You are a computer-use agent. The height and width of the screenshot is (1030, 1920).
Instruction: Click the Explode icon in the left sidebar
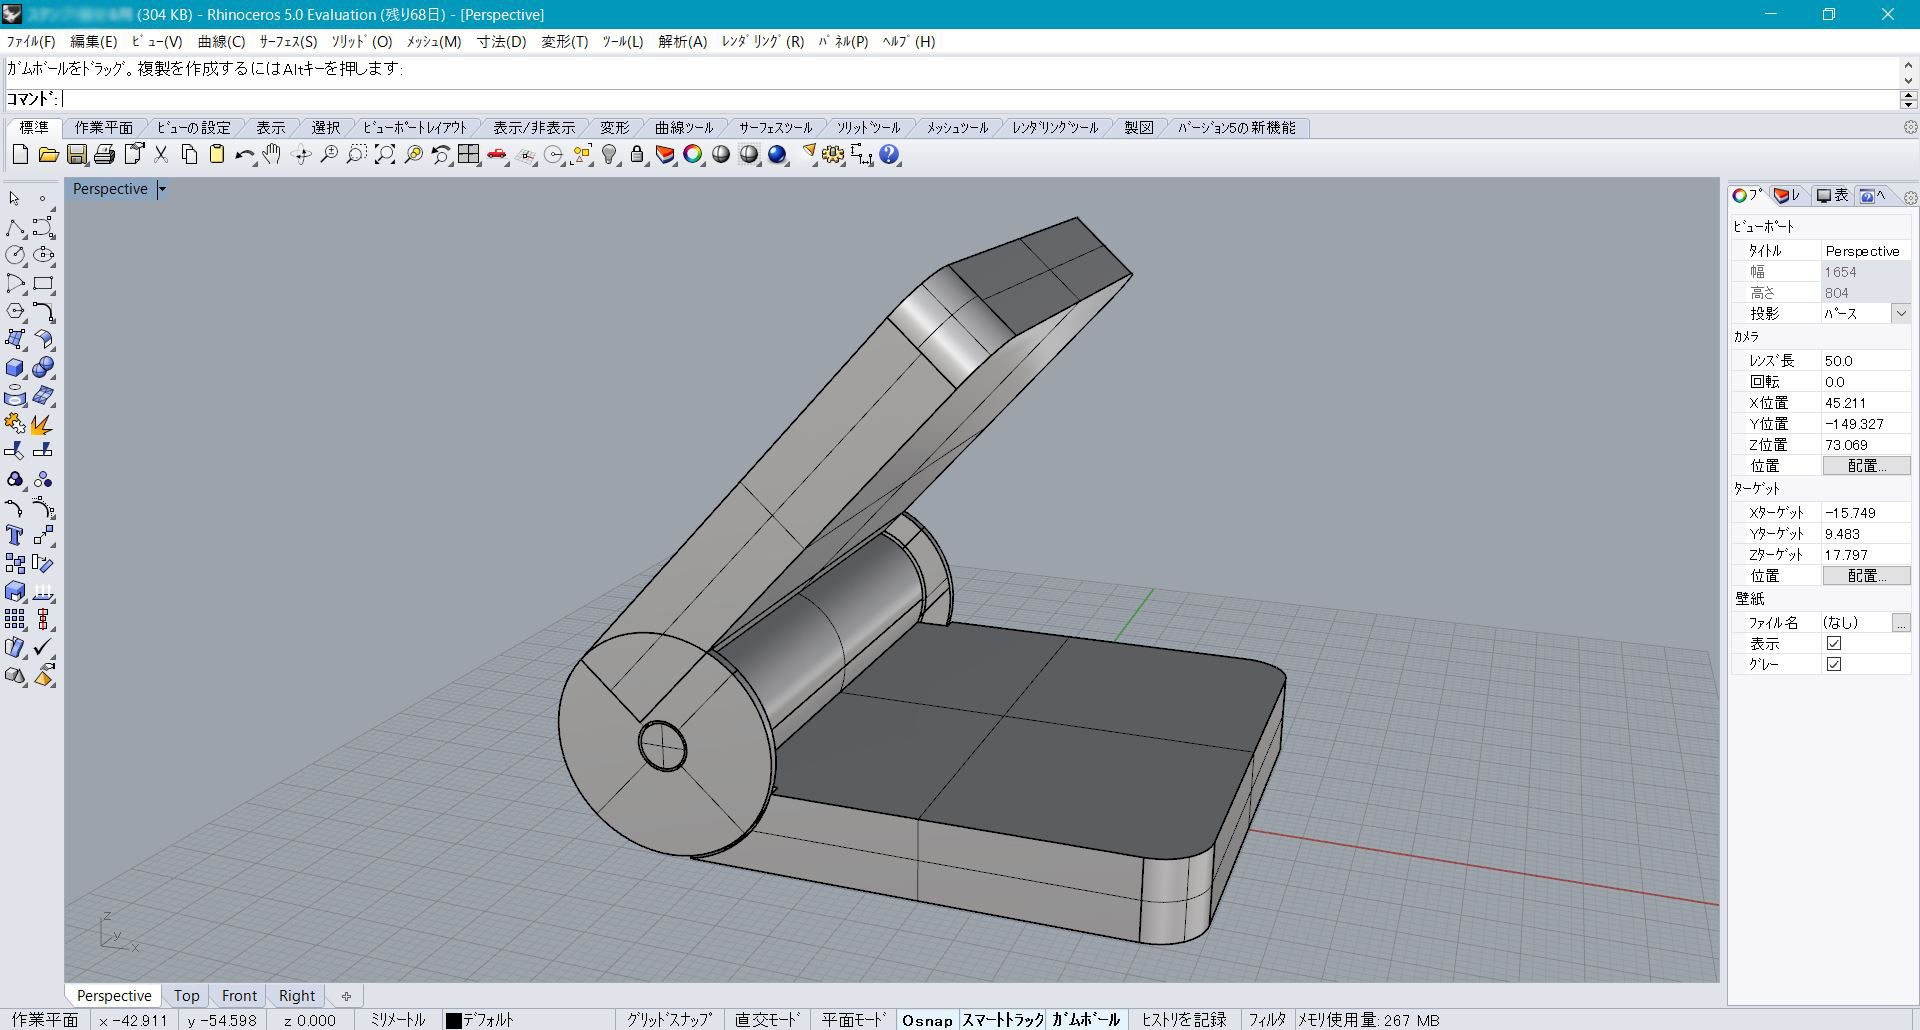[43, 423]
